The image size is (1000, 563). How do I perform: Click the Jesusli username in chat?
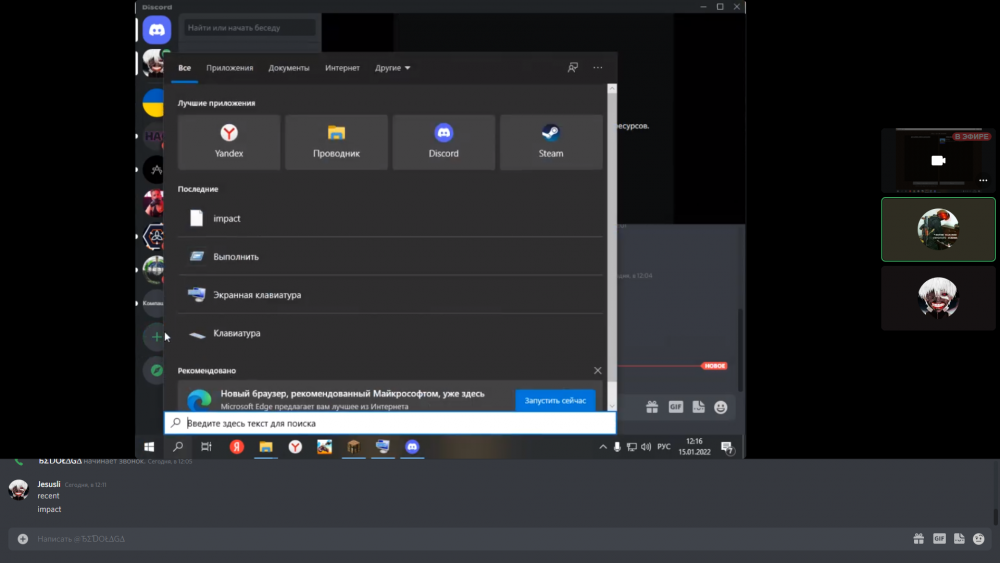49,484
